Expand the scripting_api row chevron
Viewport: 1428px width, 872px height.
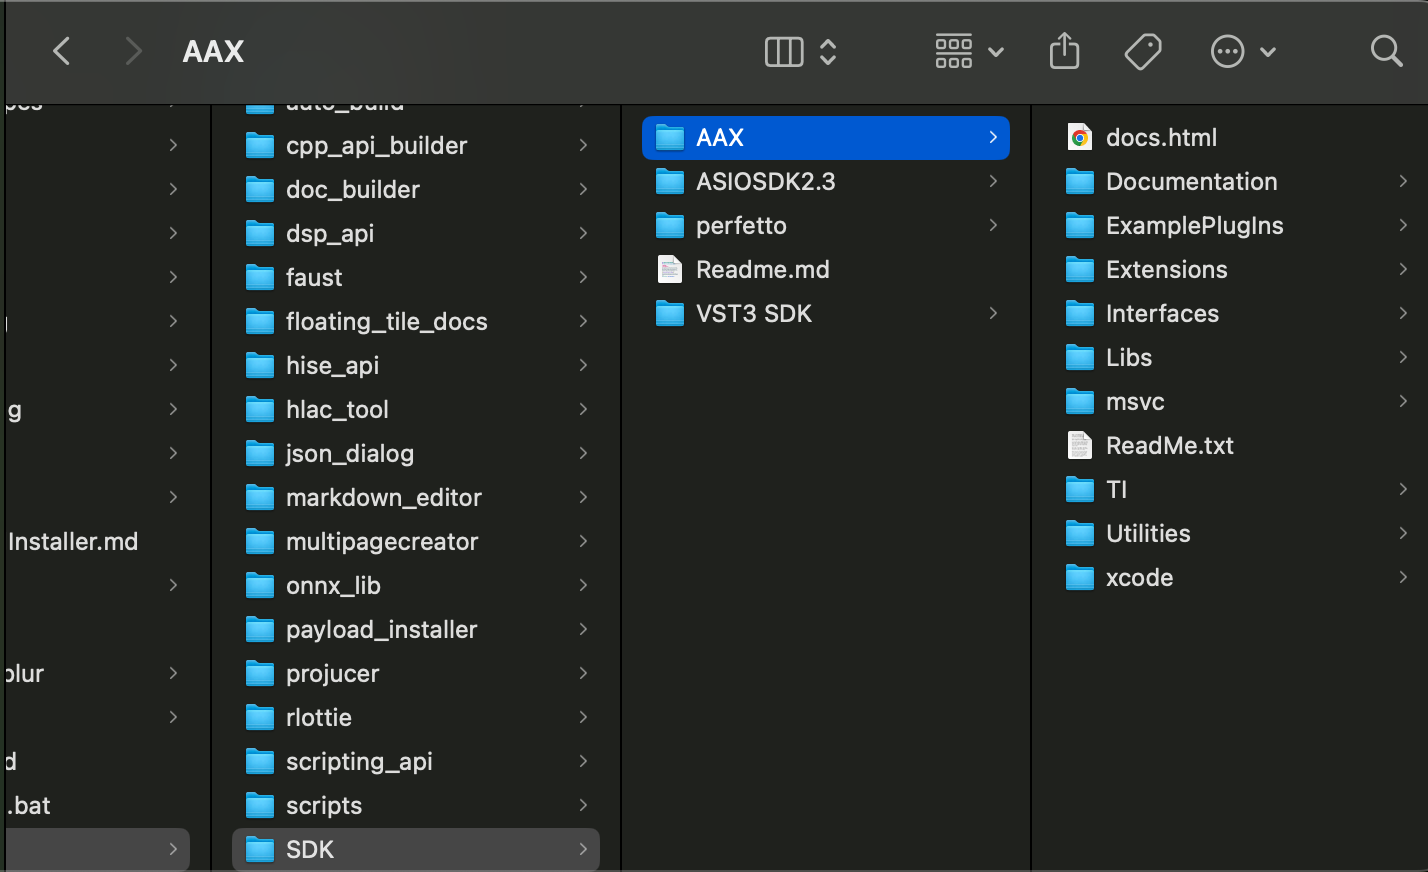click(x=583, y=762)
